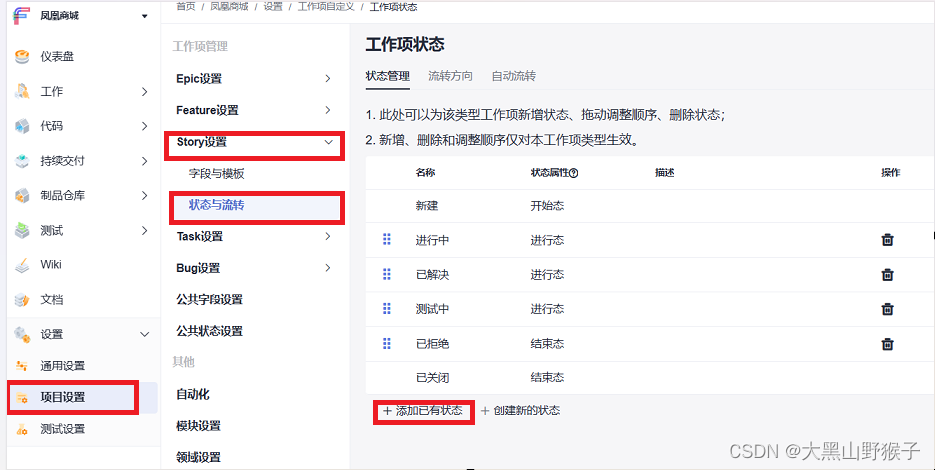Click the 开始态 attribute cell
935x470 pixels.
[547, 206]
